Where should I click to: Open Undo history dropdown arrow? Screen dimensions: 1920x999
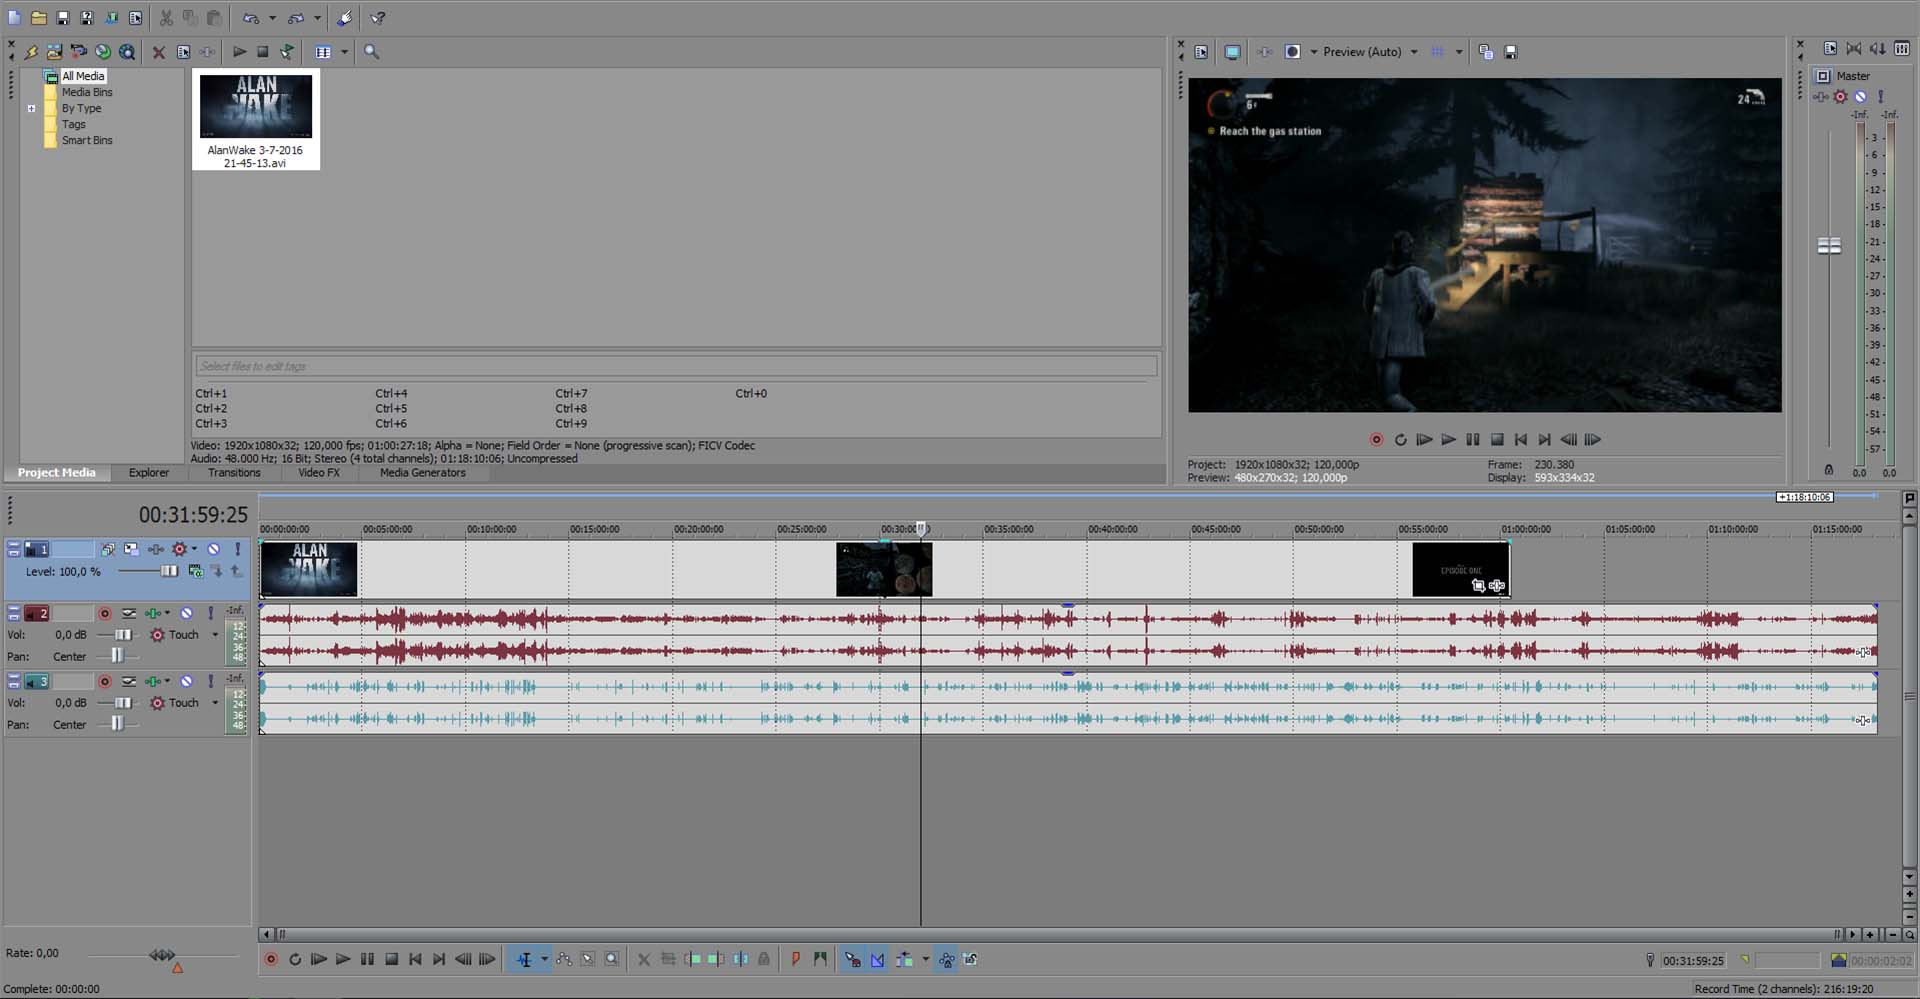[272, 18]
